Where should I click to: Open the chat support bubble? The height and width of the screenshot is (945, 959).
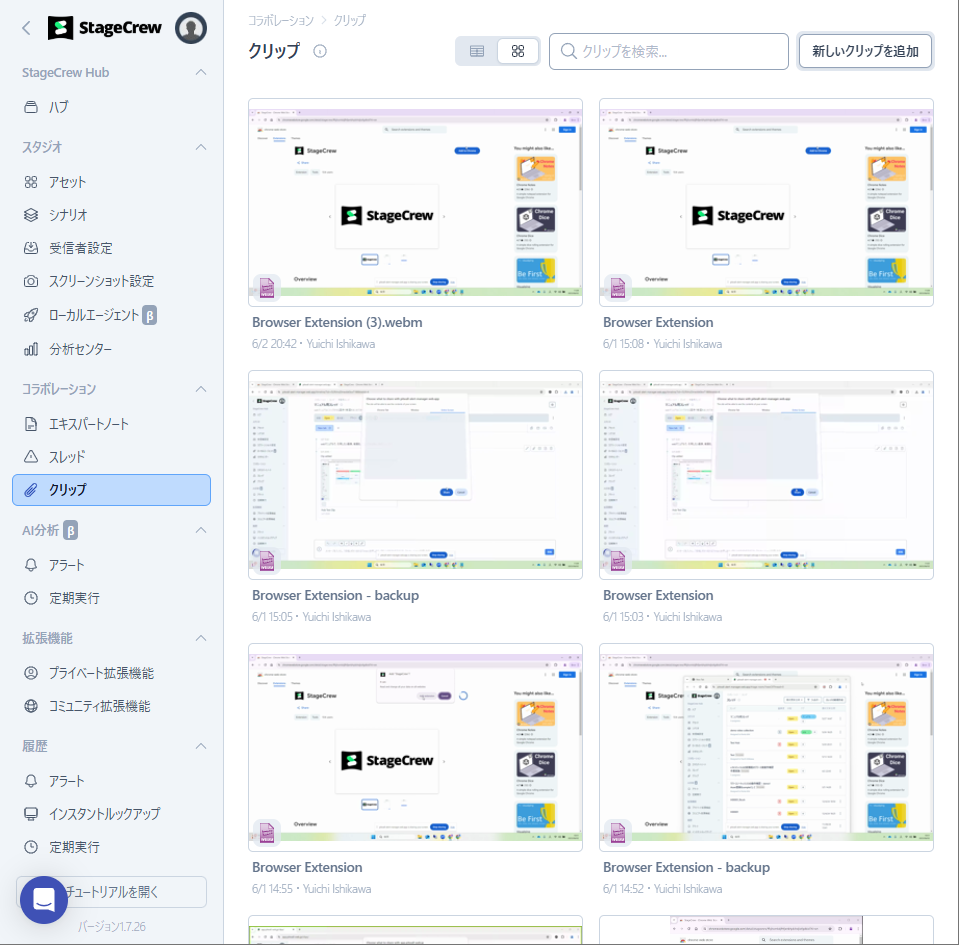click(44, 899)
